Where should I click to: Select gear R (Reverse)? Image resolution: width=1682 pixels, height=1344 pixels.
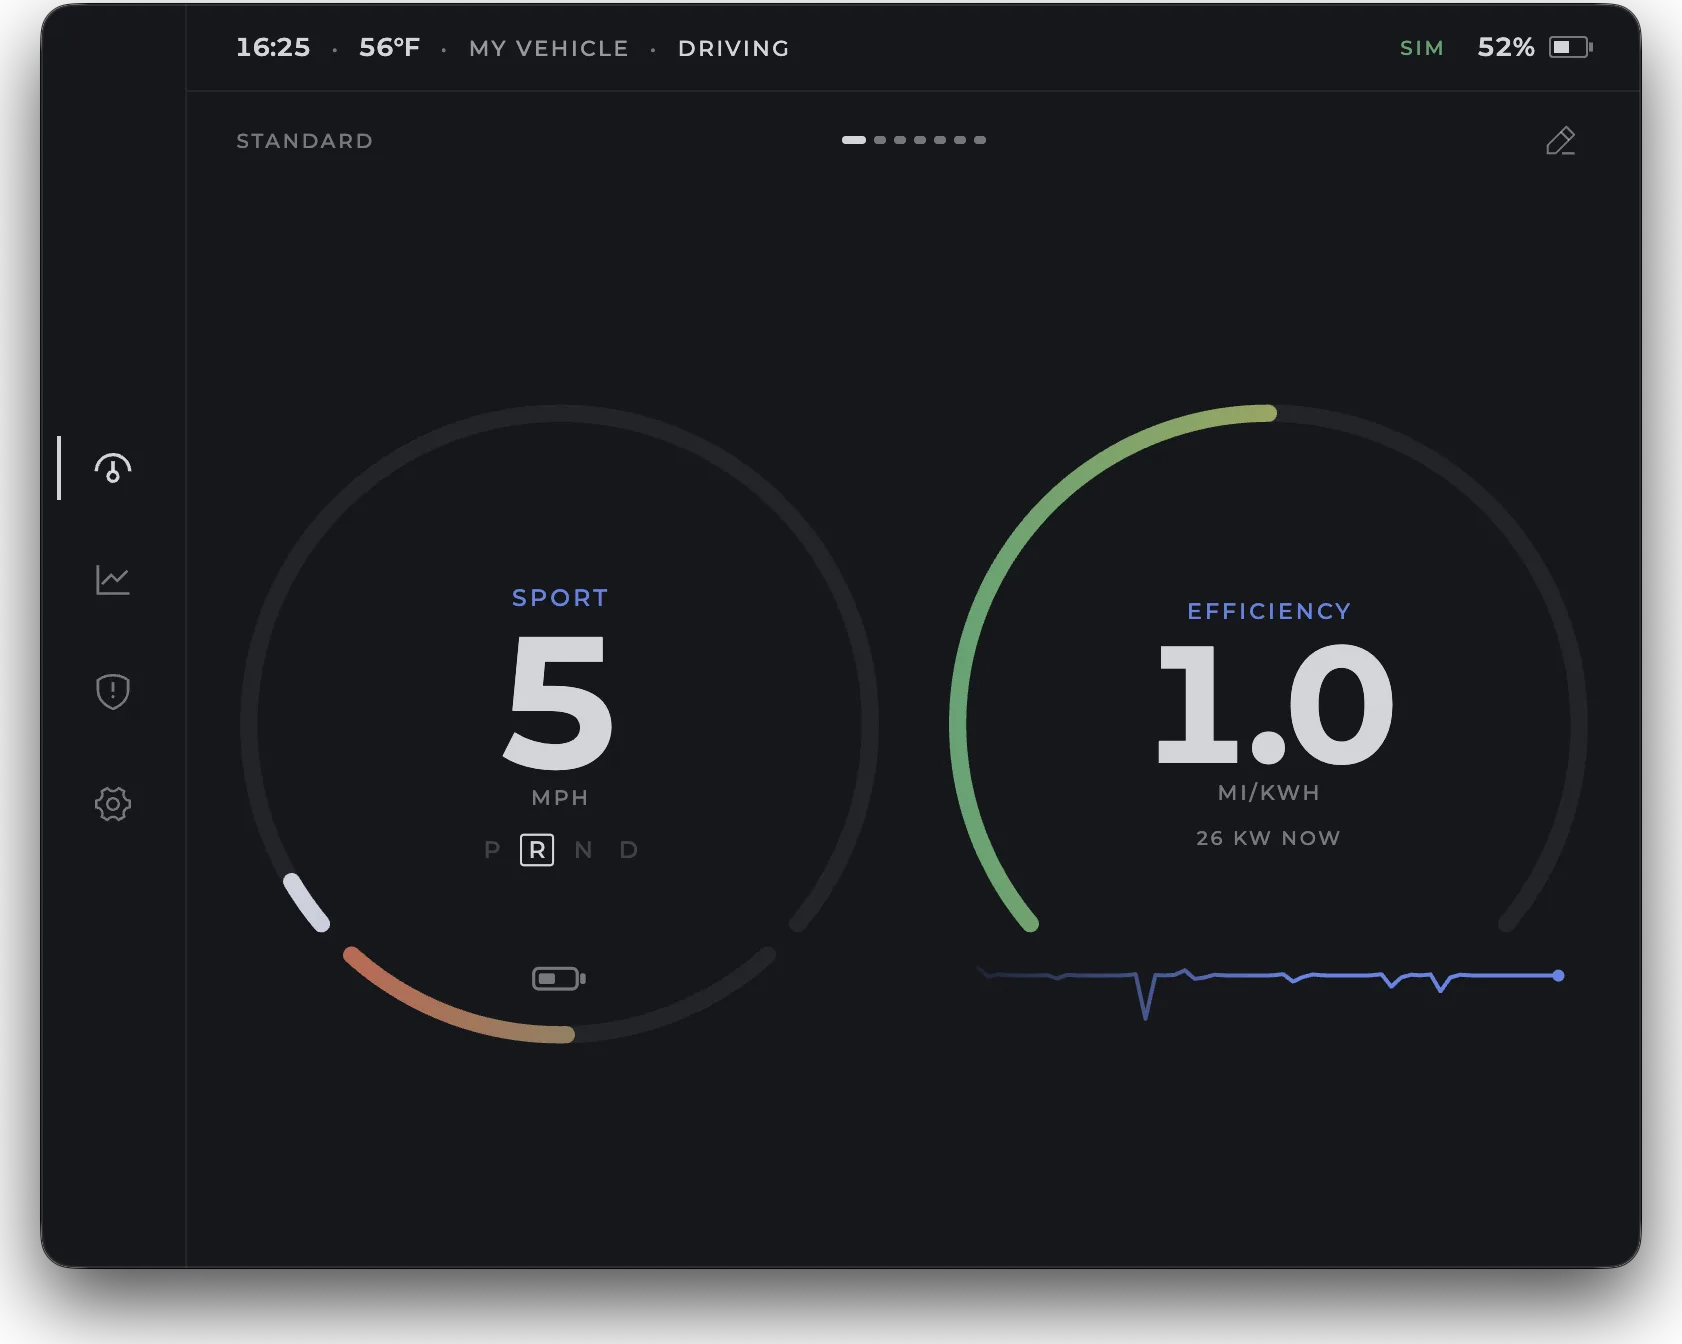(537, 850)
